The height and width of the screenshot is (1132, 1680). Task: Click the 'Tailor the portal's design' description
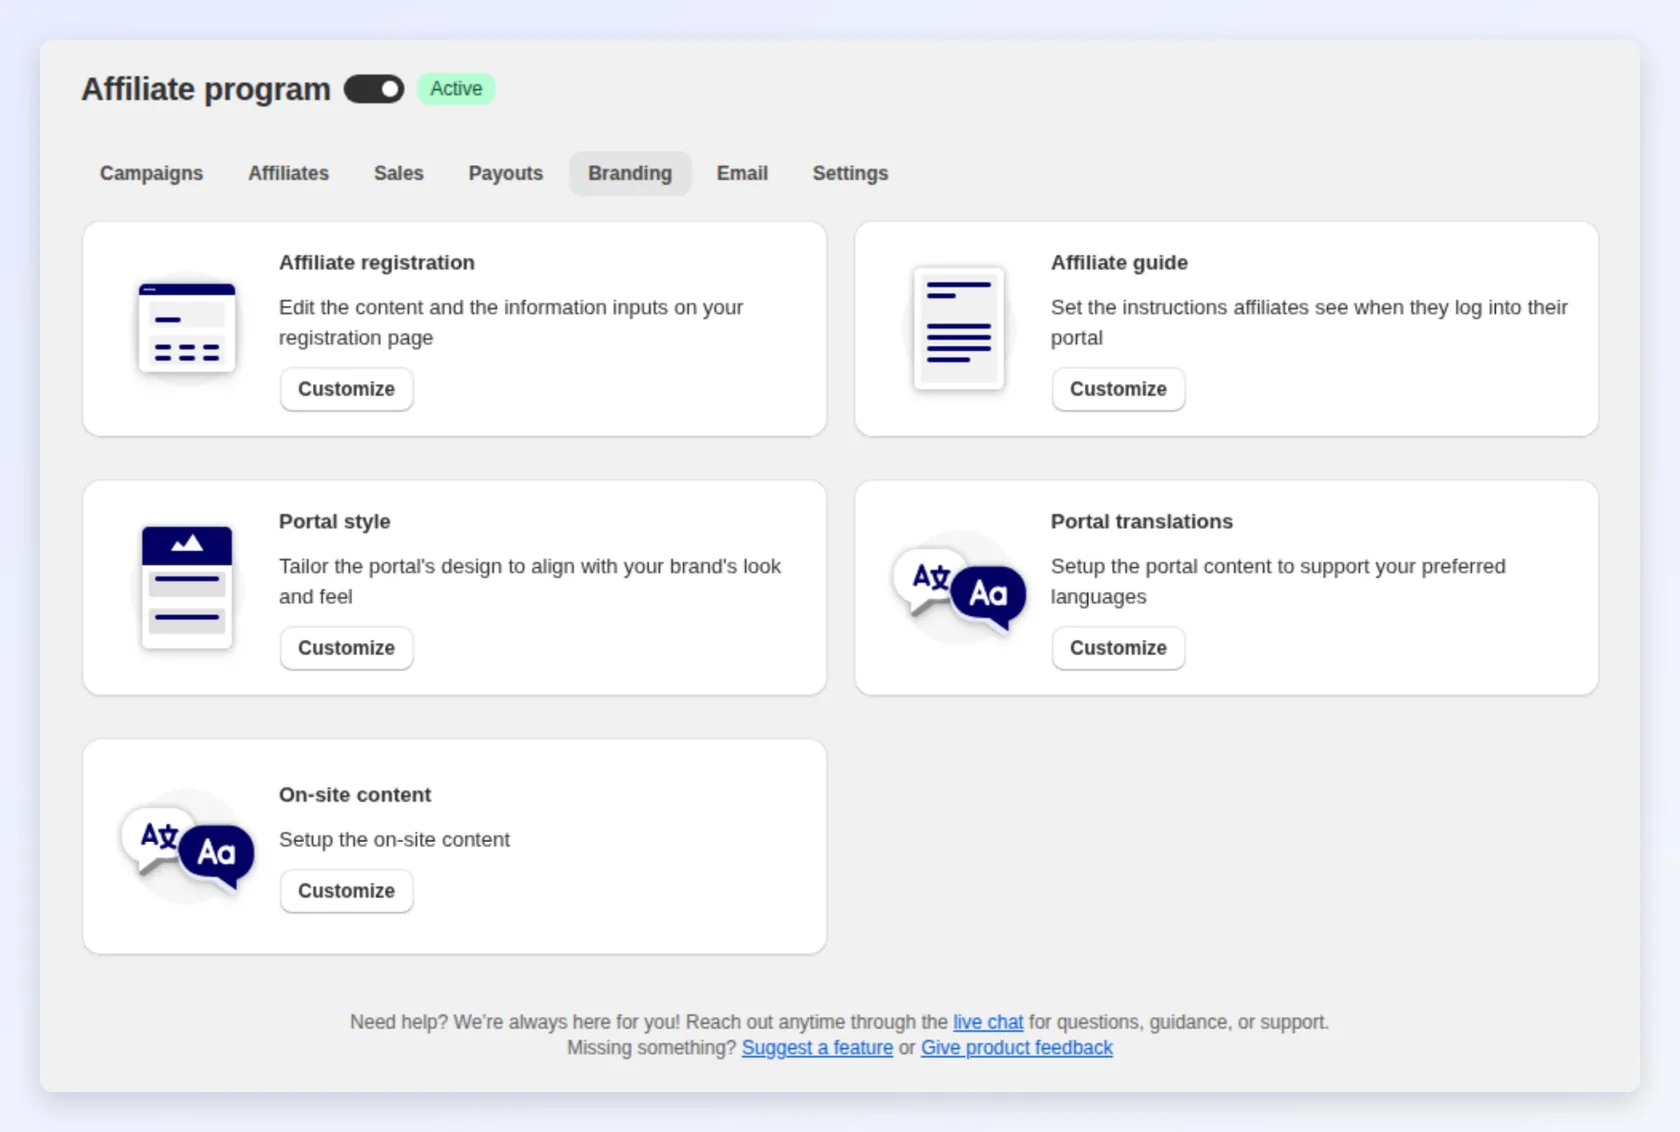click(x=530, y=581)
